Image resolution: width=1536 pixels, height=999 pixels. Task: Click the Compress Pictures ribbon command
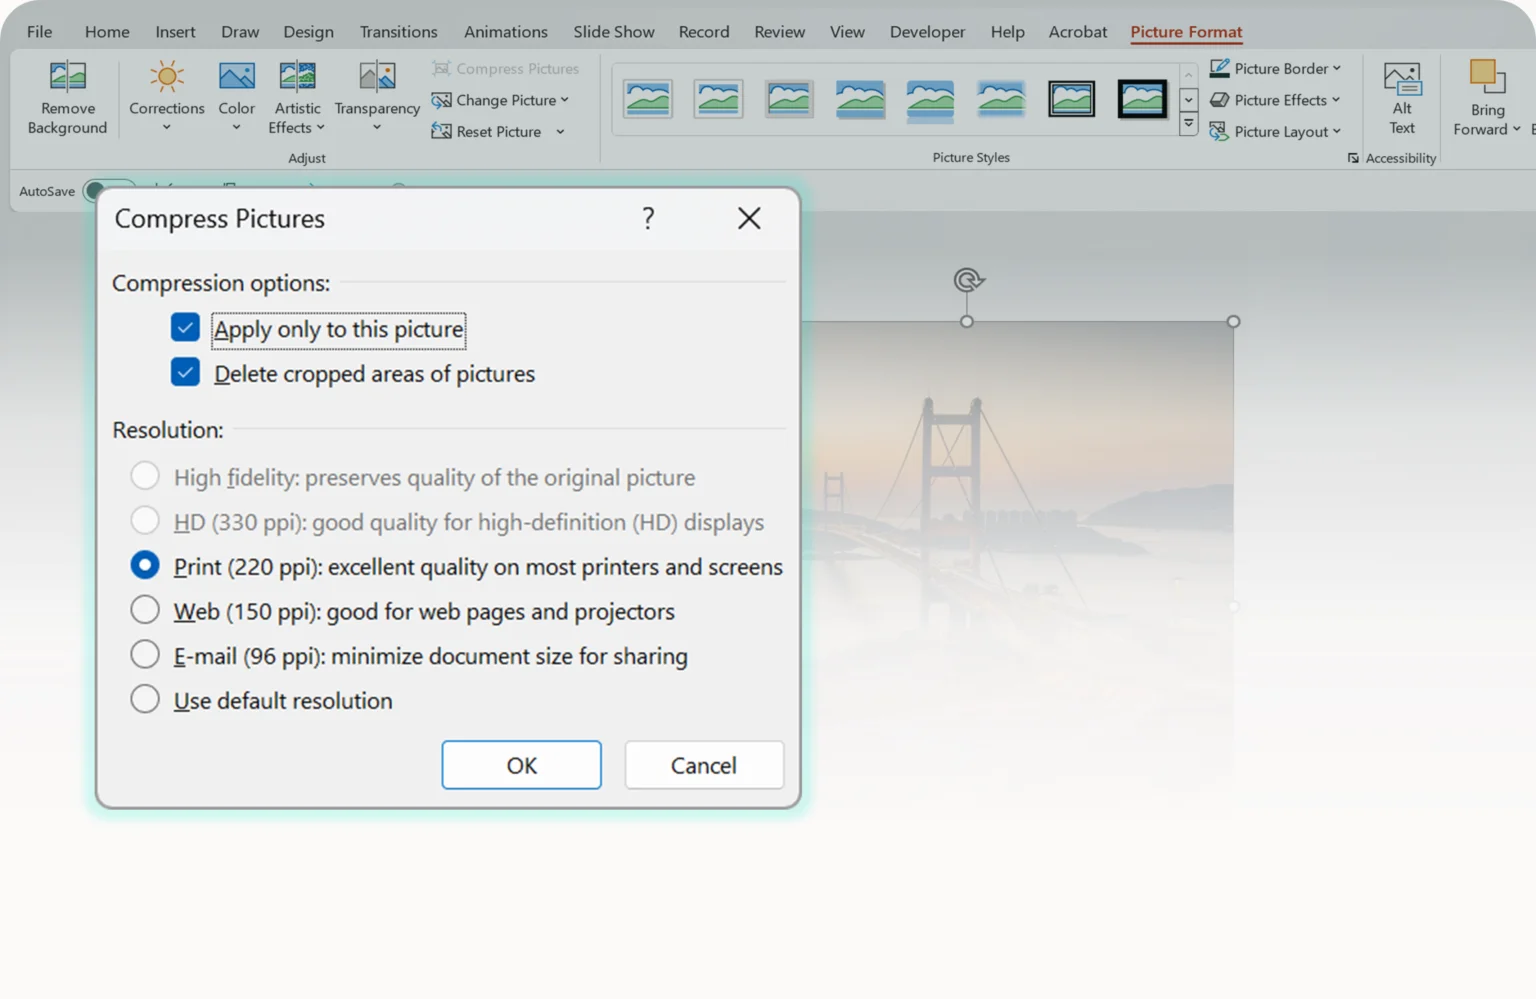(506, 68)
